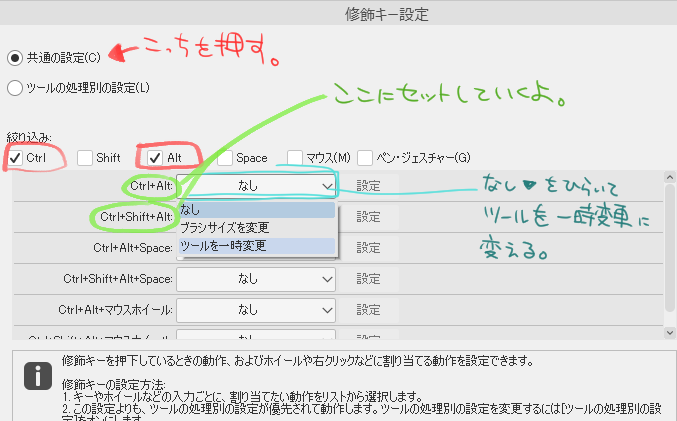Click 設定 button for Ctrl+Alt row
The width and height of the screenshot is (677, 421).
pyautogui.click(x=368, y=186)
